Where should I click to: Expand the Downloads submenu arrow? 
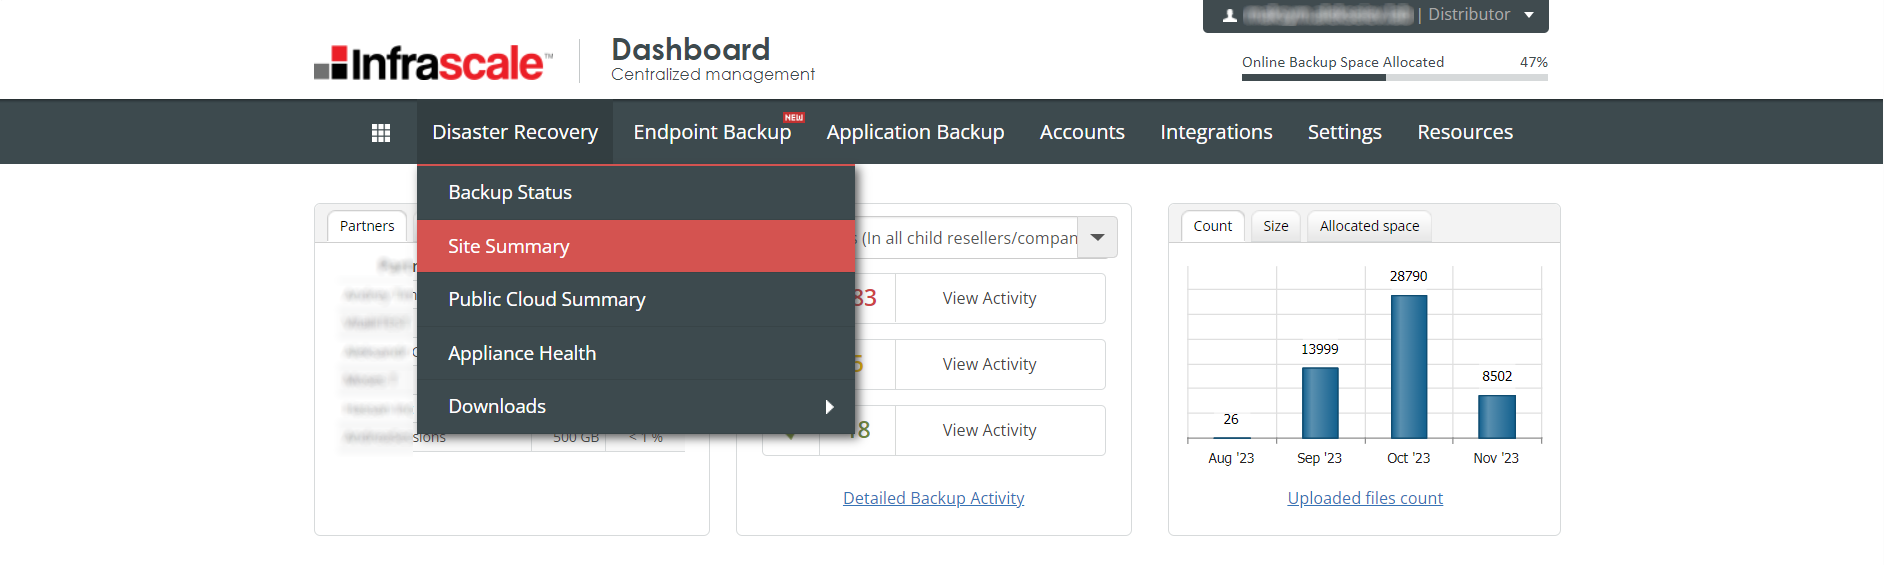click(829, 407)
